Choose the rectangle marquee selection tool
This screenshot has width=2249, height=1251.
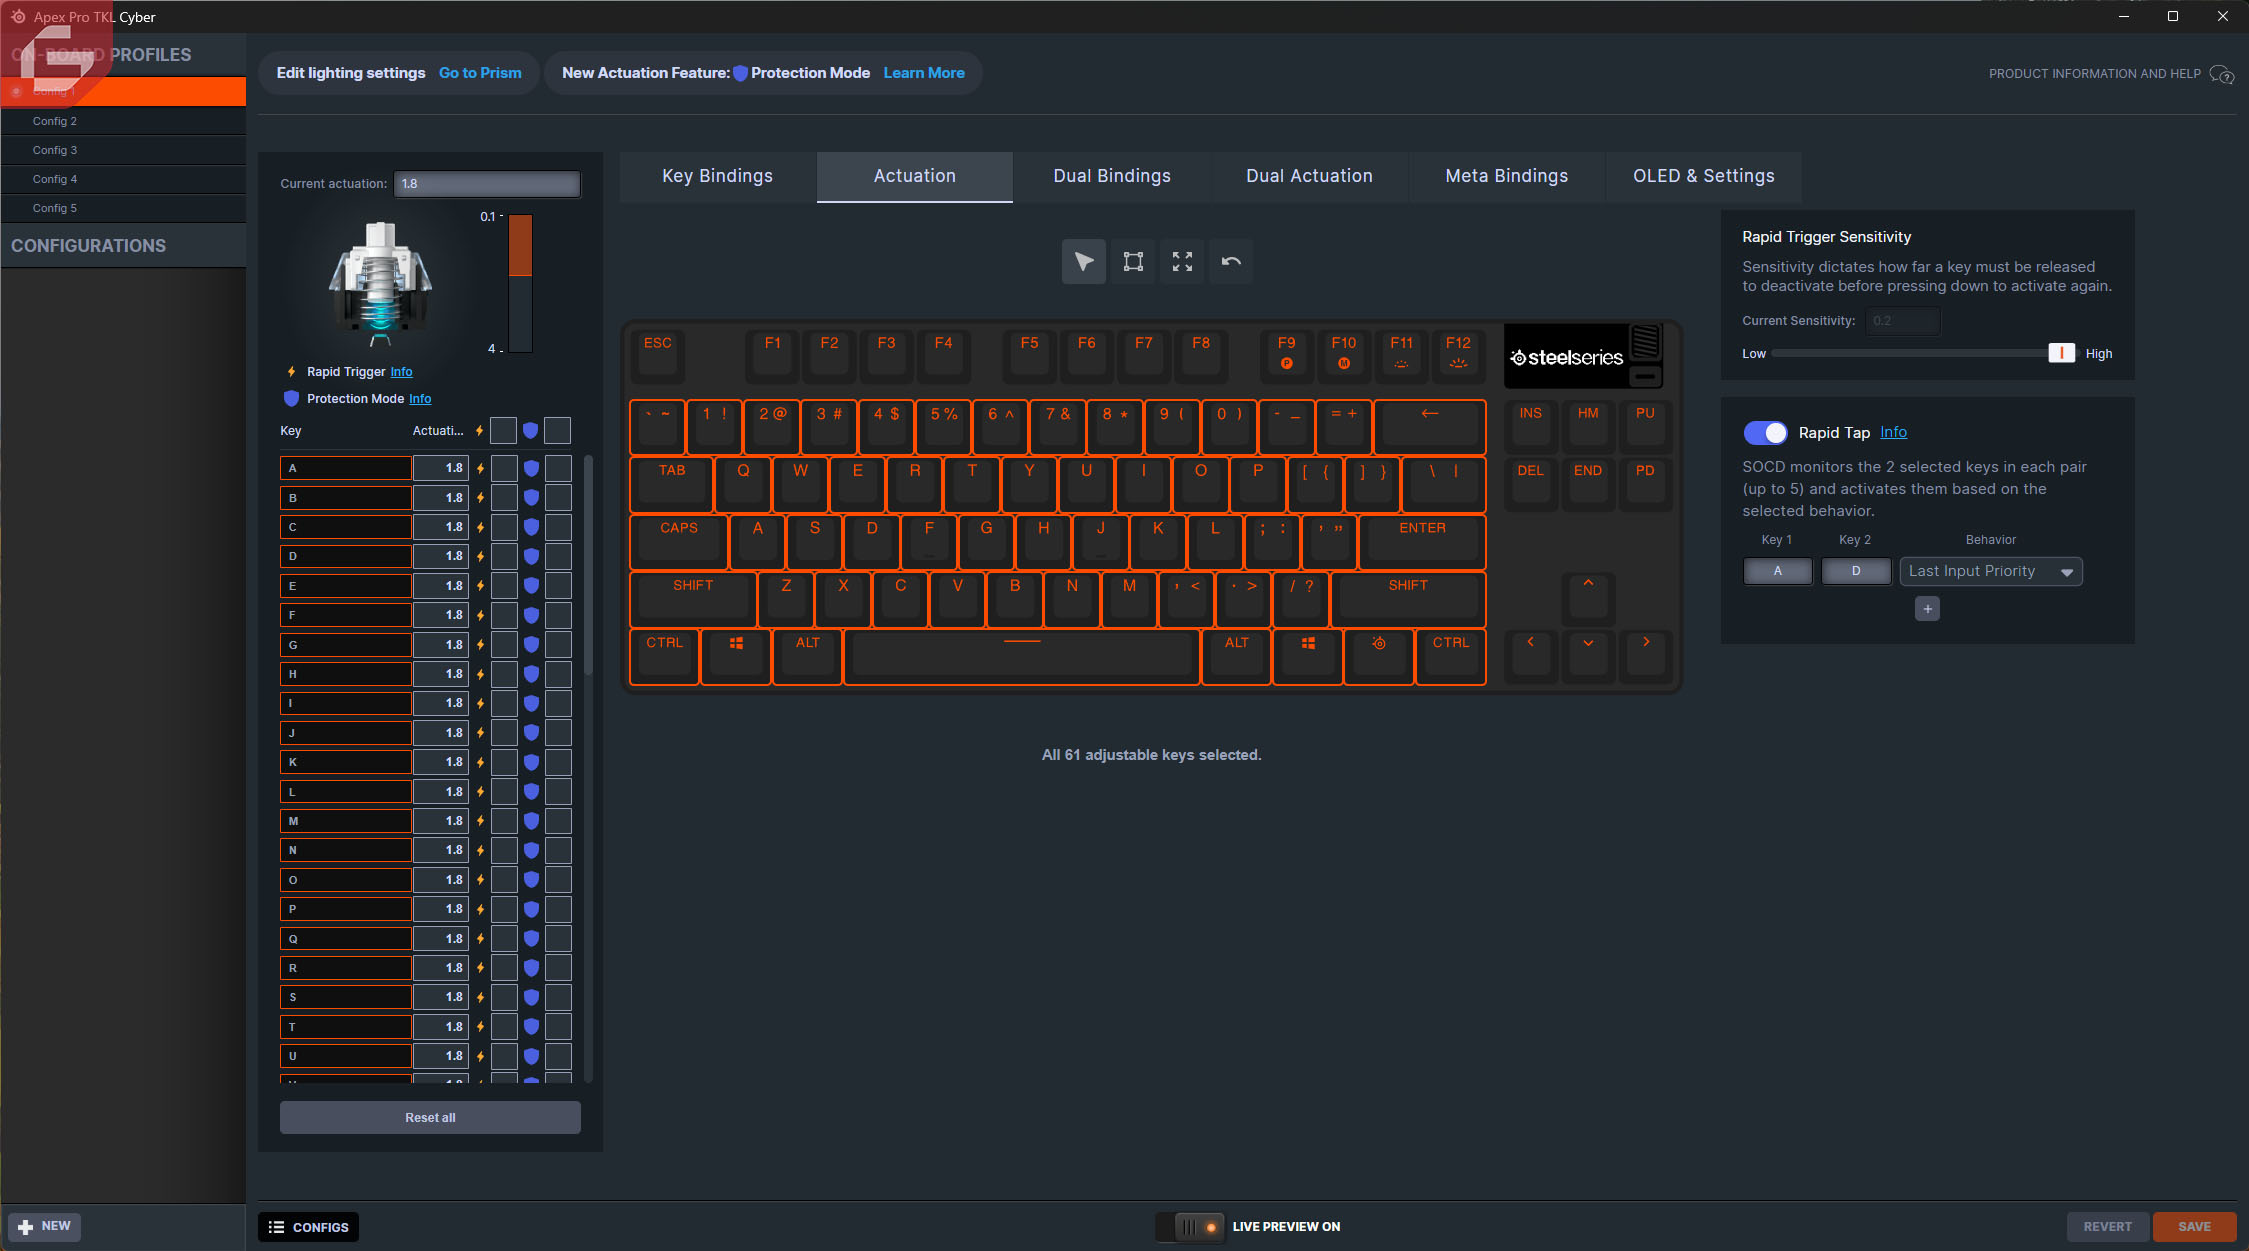point(1133,262)
